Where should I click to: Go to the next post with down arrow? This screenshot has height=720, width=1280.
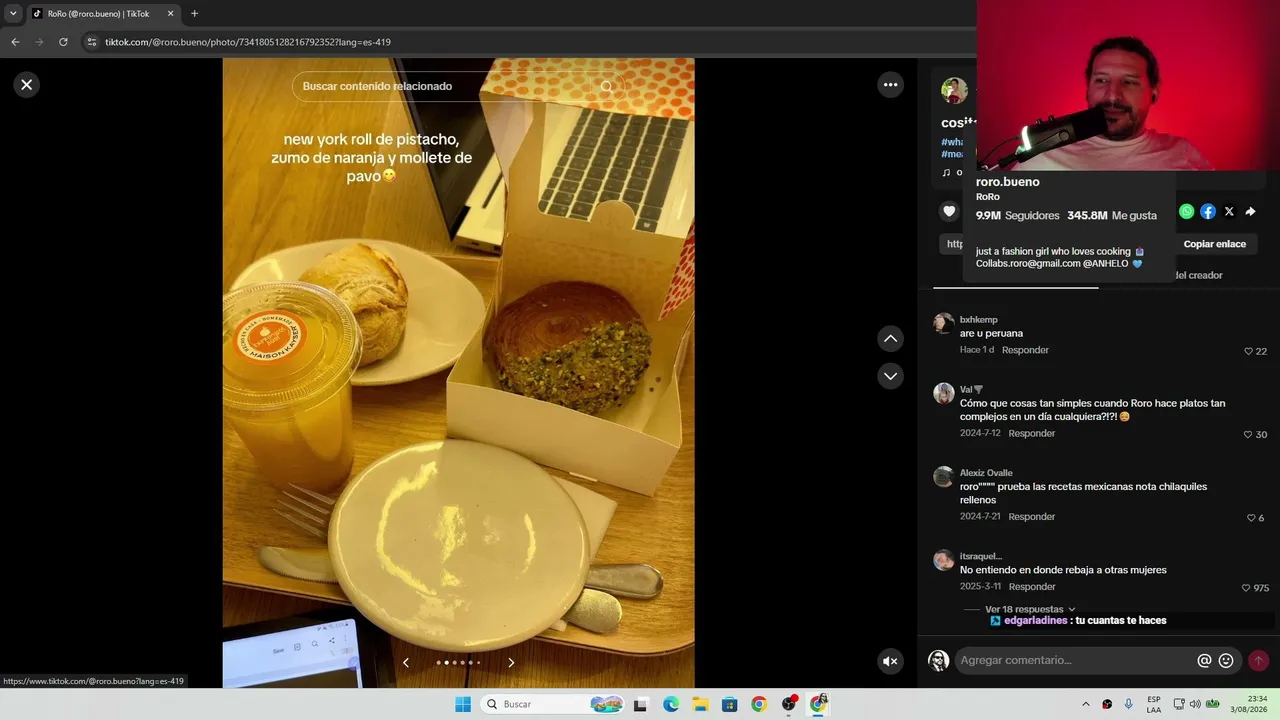point(891,376)
